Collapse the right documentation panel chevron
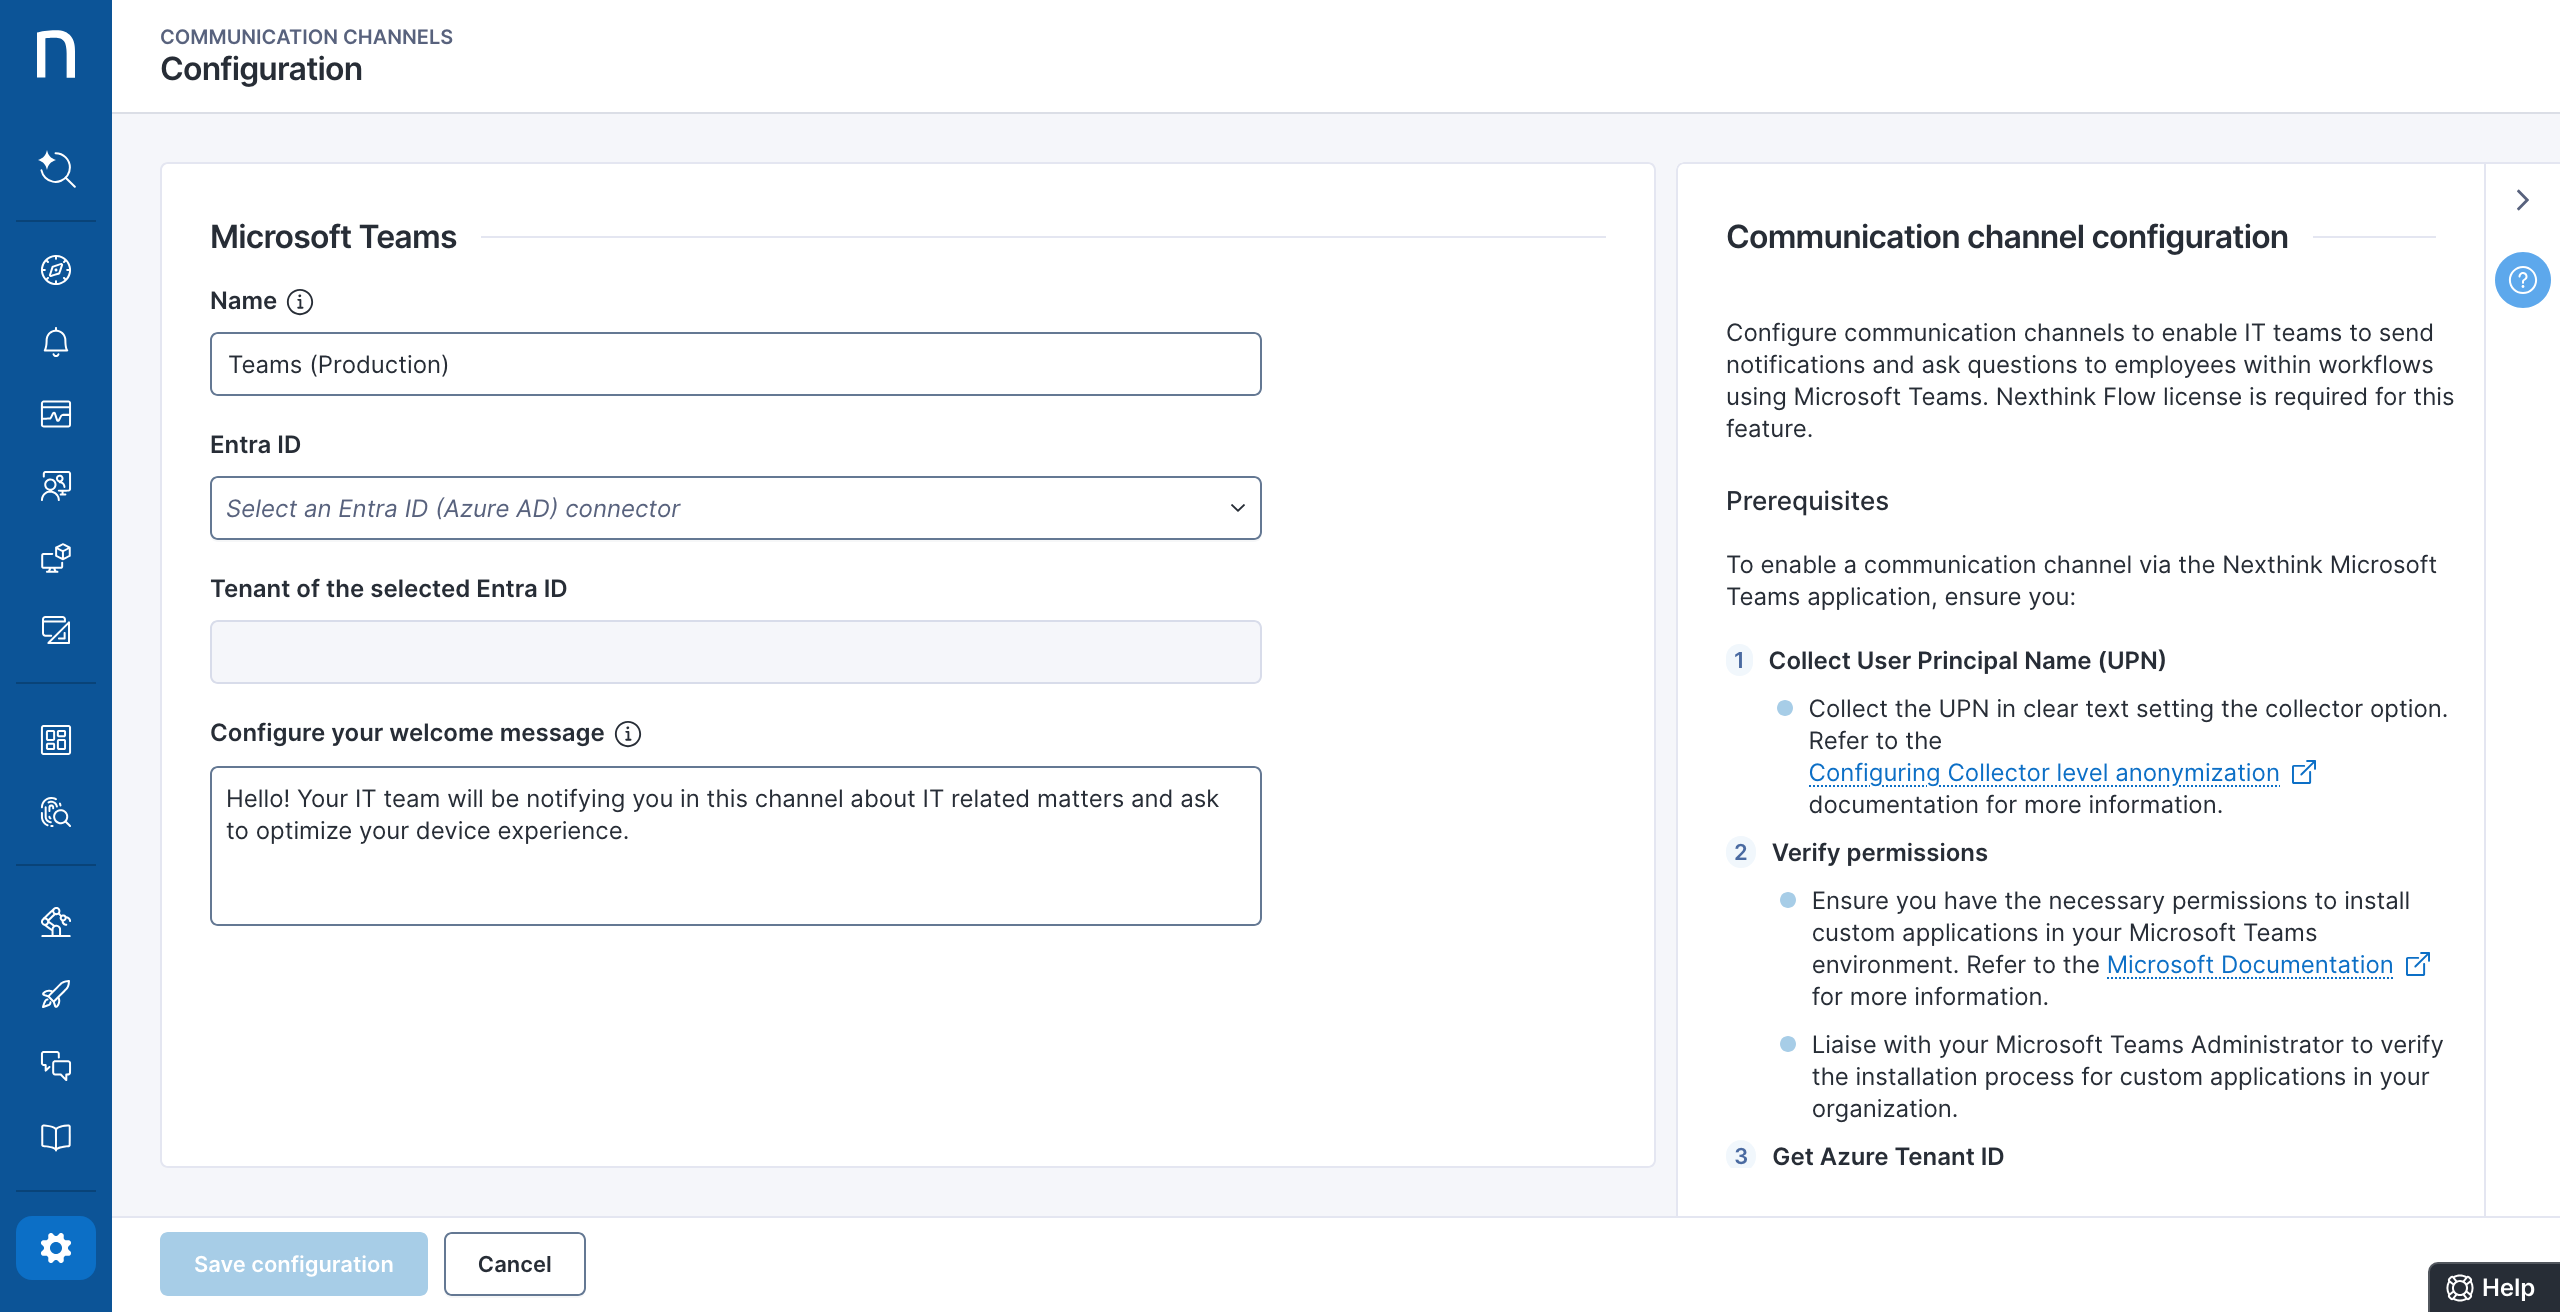Image resolution: width=2560 pixels, height=1312 pixels. [x=2522, y=200]
